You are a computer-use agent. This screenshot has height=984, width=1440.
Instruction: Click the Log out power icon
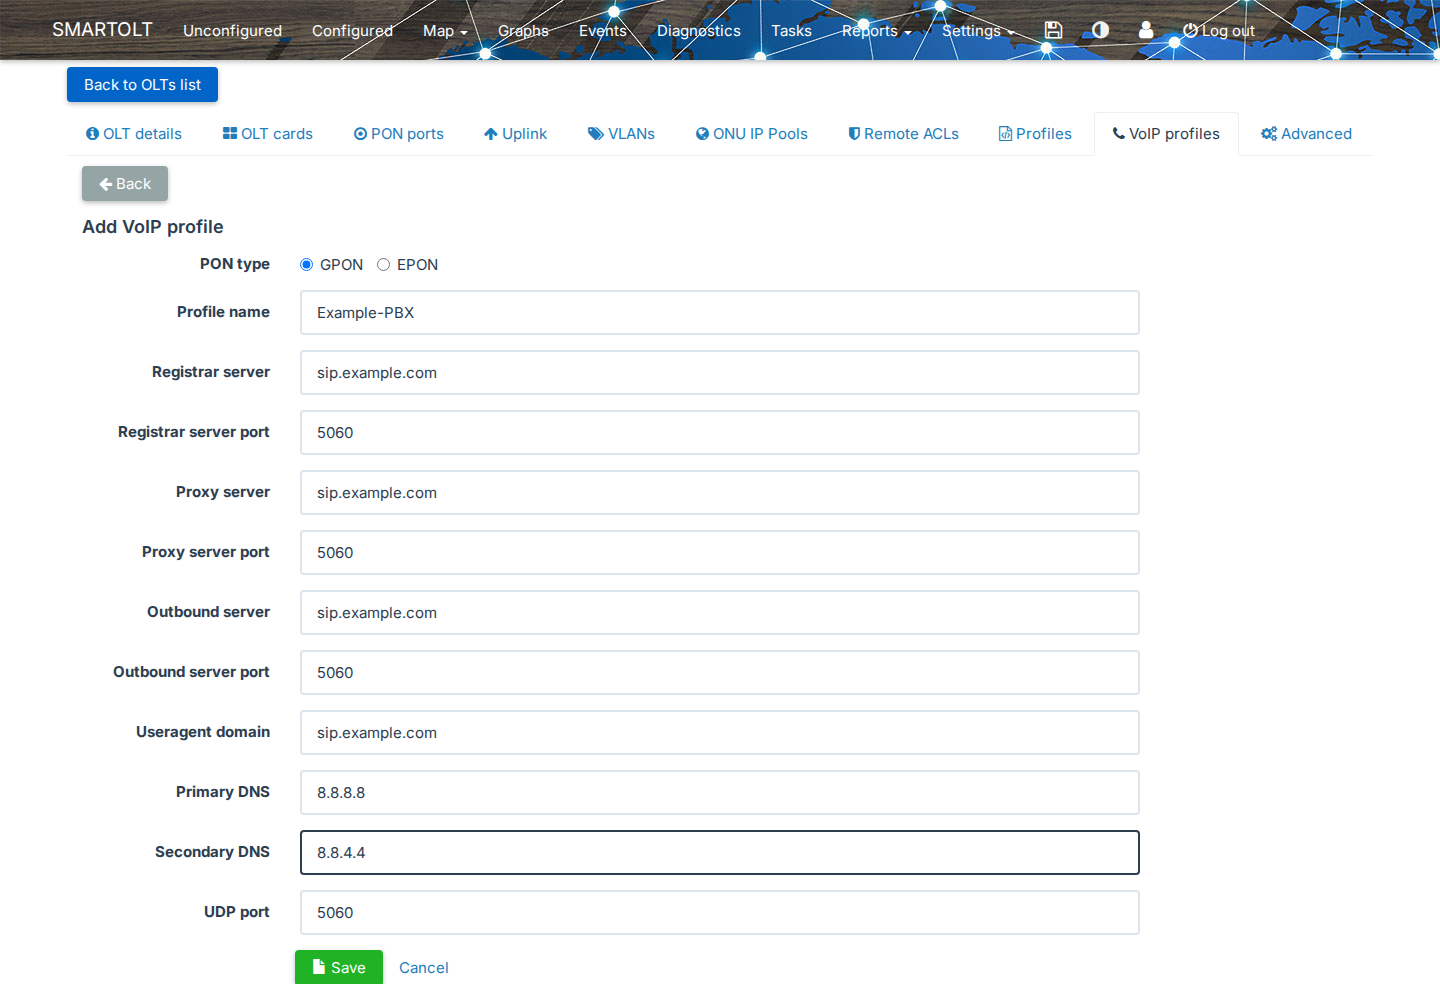click(x=1190, y=31)
